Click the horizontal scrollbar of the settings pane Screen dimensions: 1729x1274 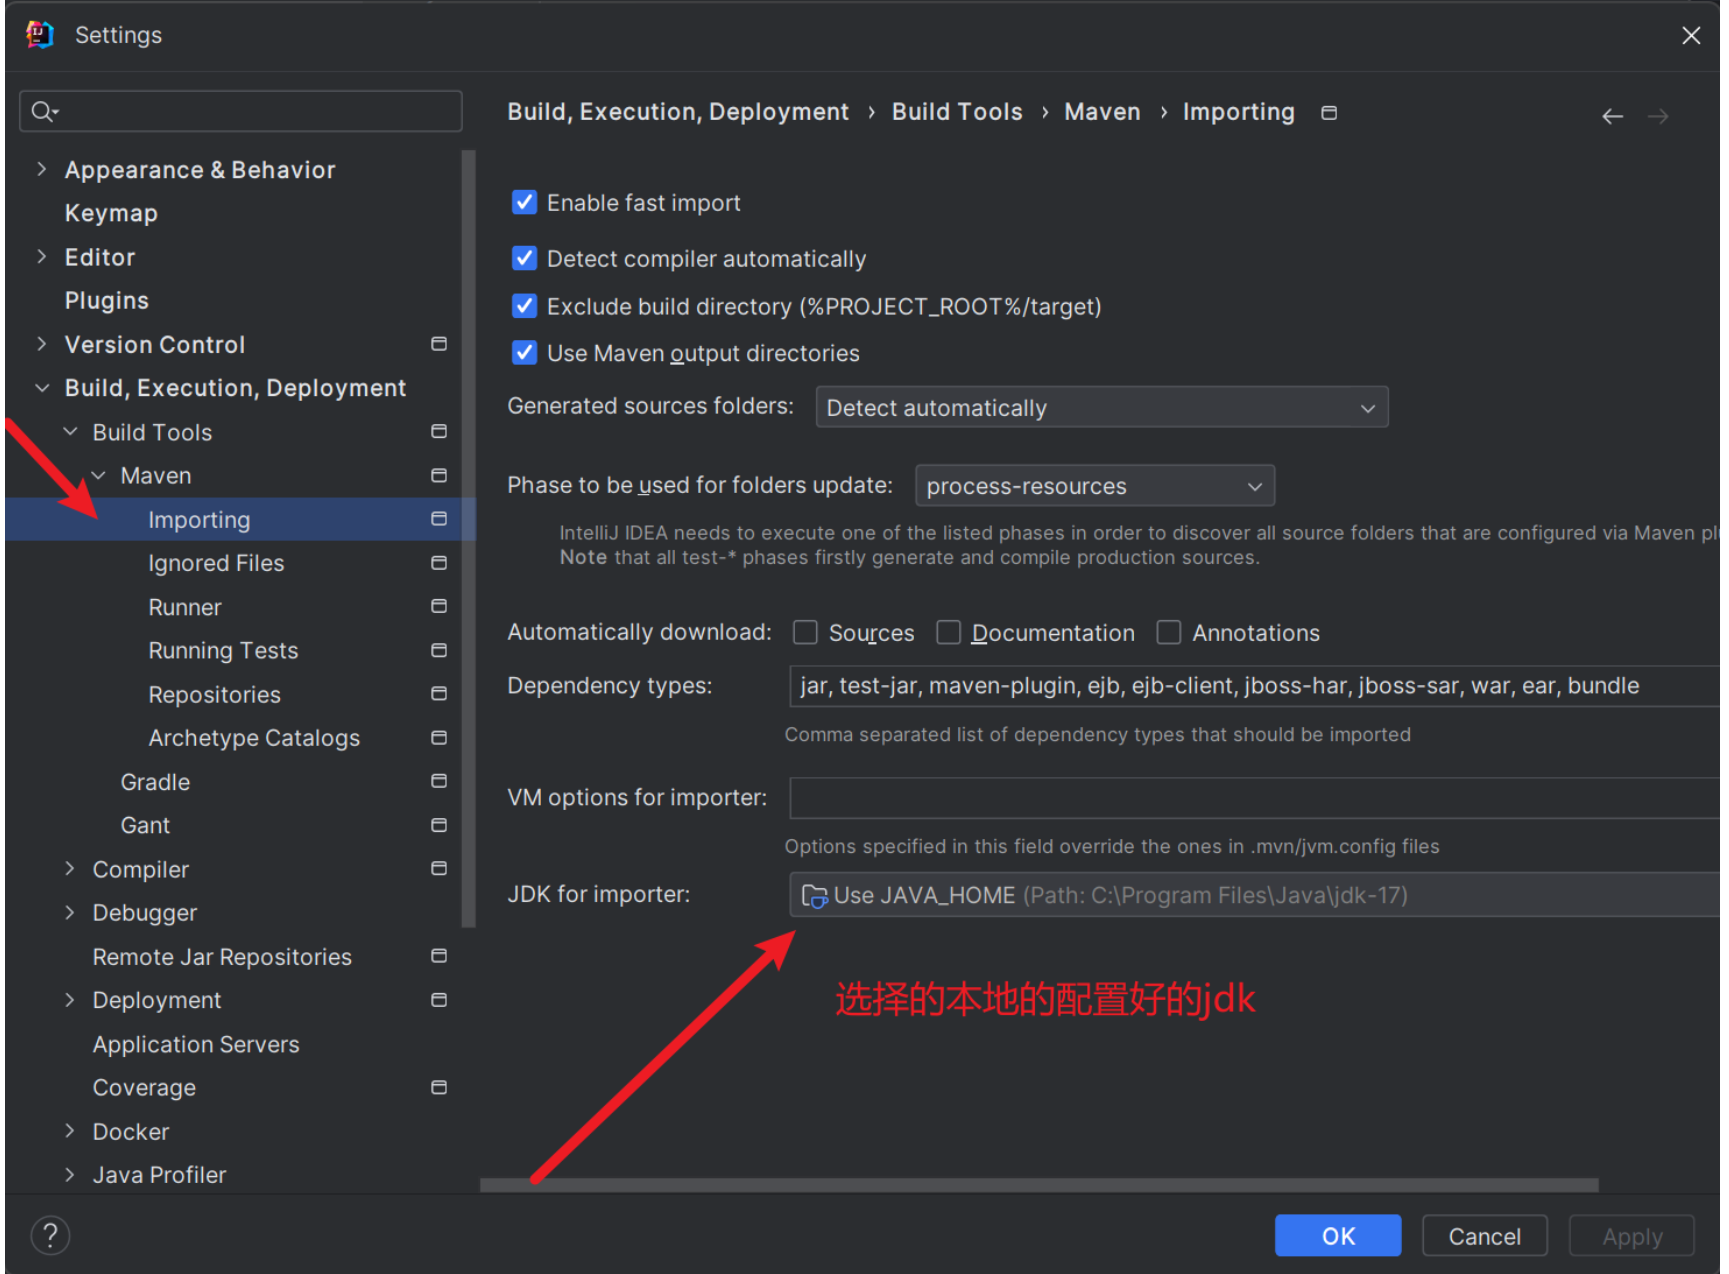click(x=1039, y=1185)
